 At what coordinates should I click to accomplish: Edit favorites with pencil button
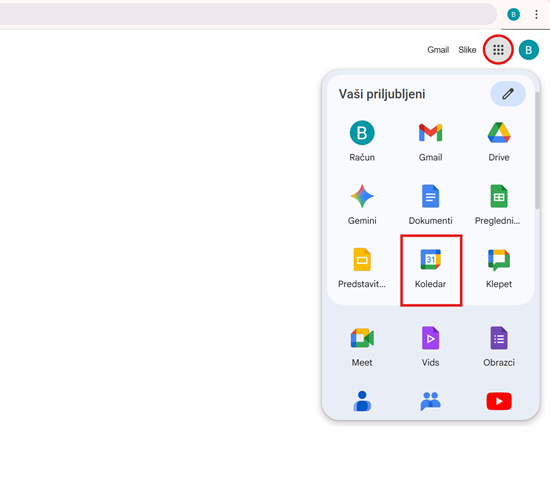click(x=508, y=94)
